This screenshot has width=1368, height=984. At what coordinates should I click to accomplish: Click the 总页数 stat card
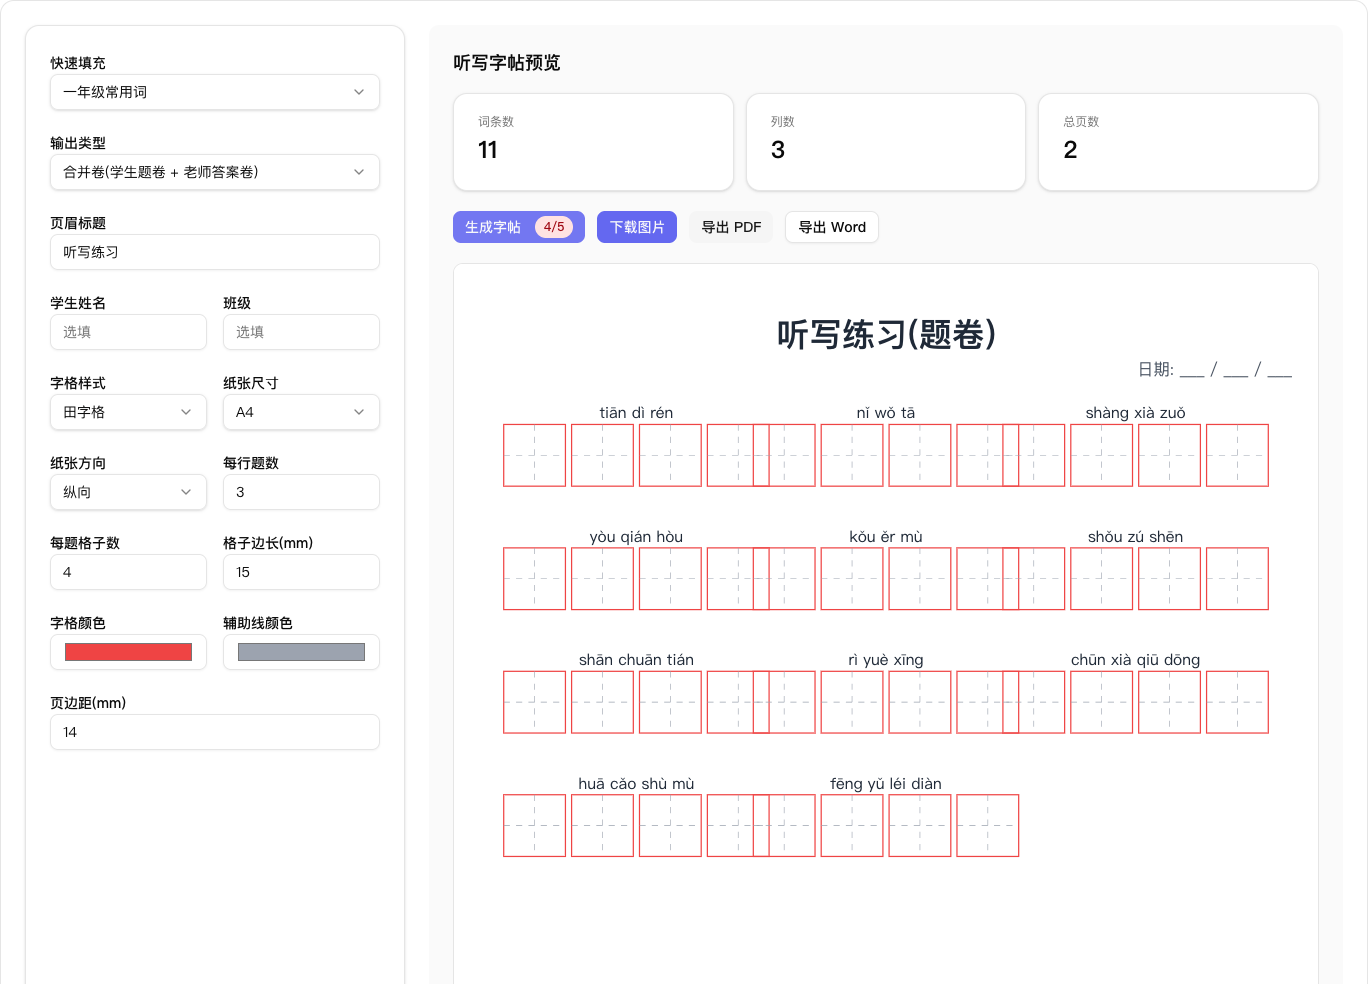tap(1178, 142)
